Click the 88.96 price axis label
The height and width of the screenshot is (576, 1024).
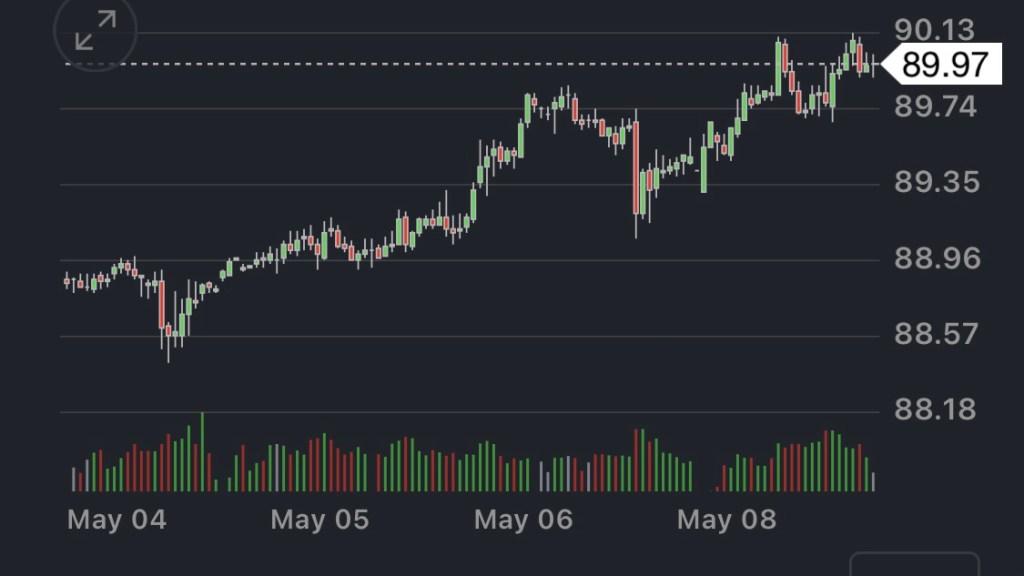tap(934, 258)
